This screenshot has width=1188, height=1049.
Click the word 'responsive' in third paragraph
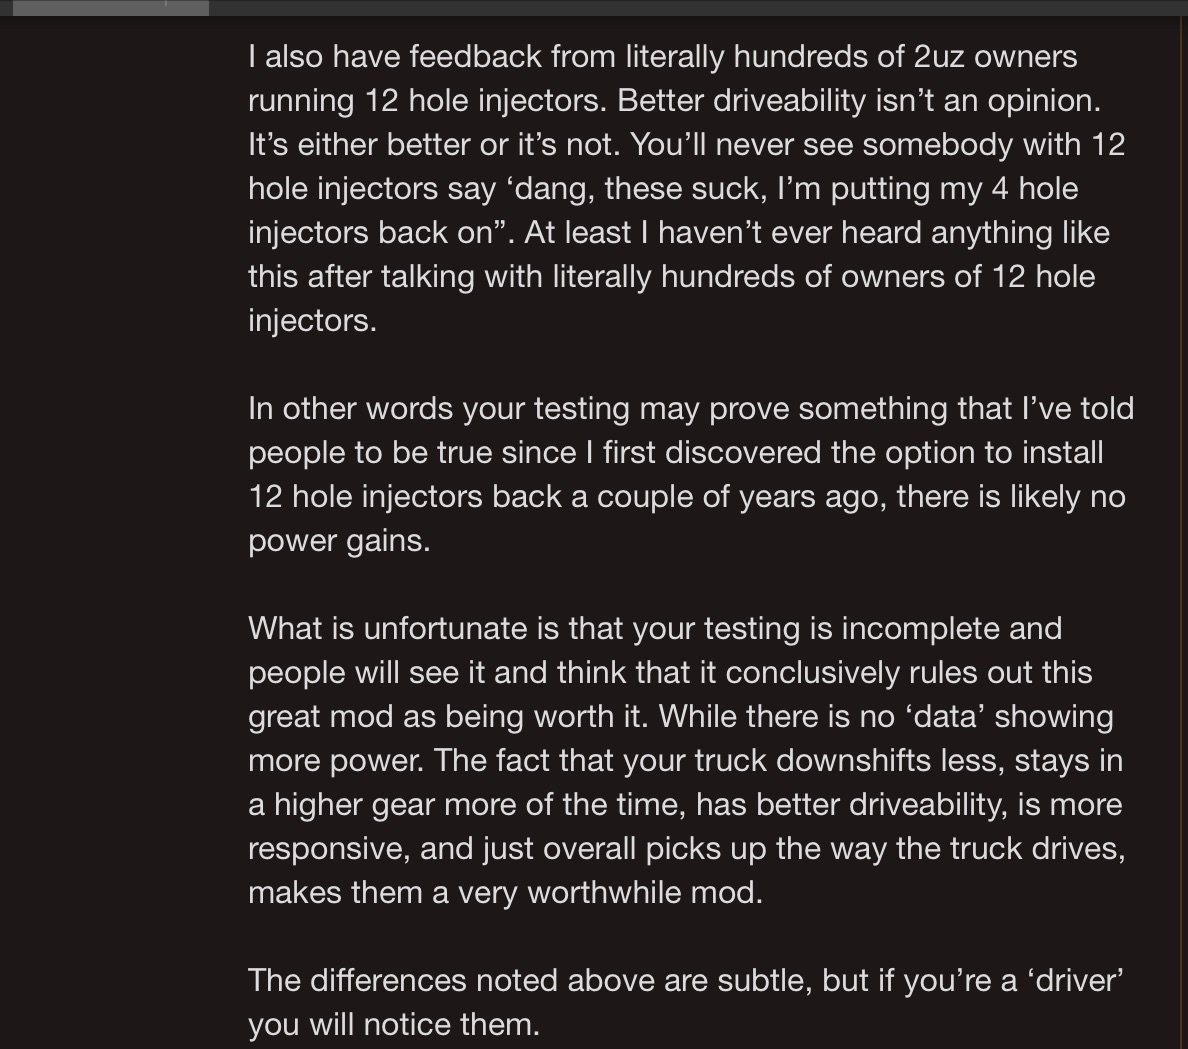(x=330, y=849)
